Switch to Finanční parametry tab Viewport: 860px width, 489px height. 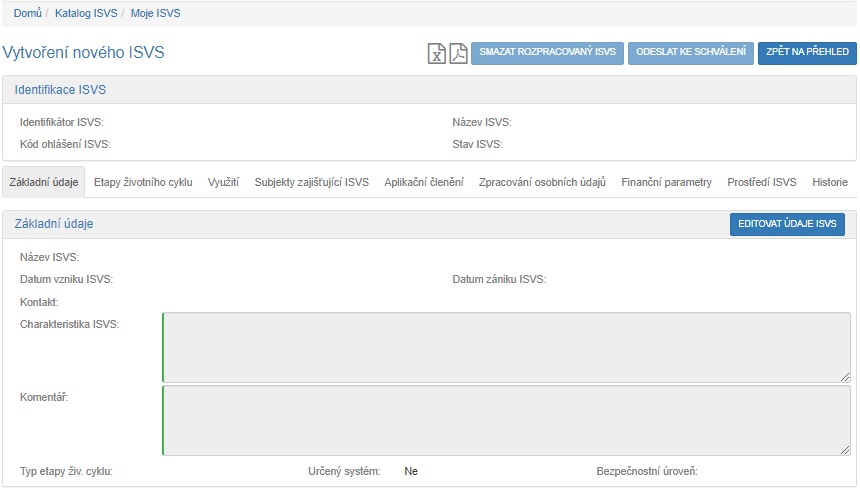(666, 182)
